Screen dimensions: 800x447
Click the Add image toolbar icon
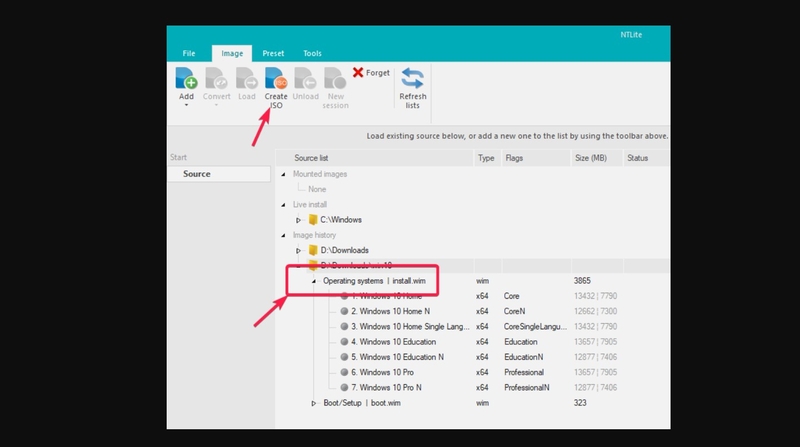point(186,79)
